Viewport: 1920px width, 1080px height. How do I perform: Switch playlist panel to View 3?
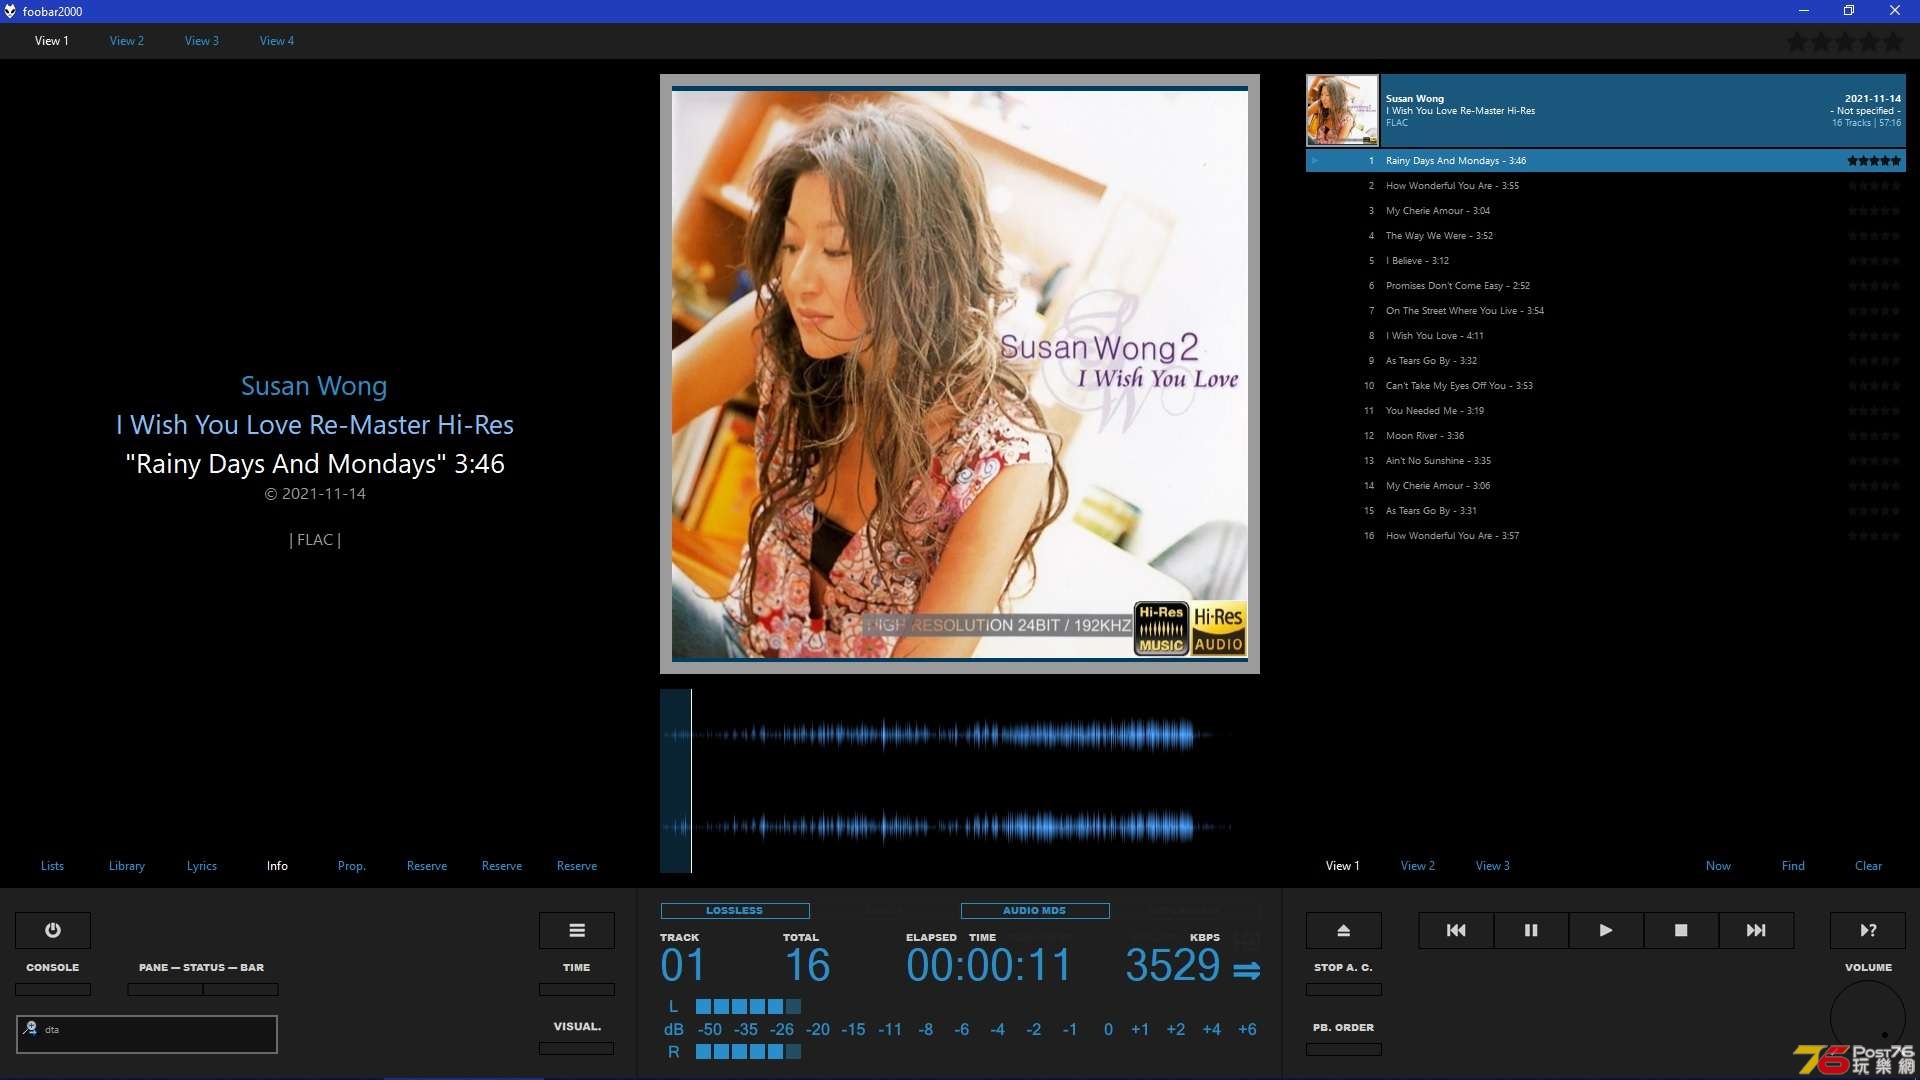click(1493, 866)
